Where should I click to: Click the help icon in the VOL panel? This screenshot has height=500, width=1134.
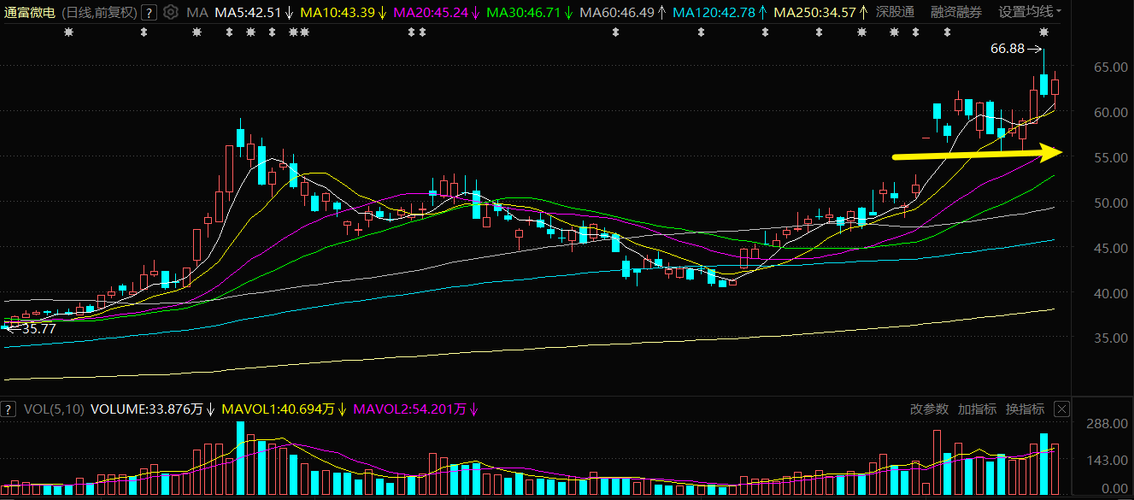7,410
